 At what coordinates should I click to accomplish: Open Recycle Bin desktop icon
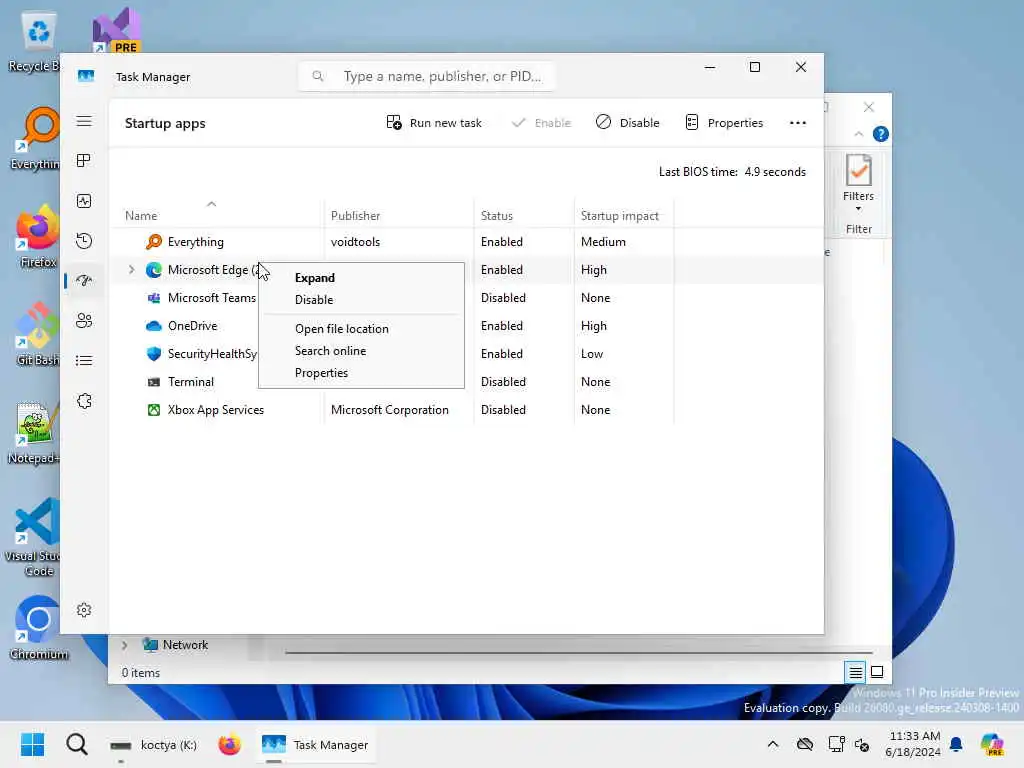point(35,42)
